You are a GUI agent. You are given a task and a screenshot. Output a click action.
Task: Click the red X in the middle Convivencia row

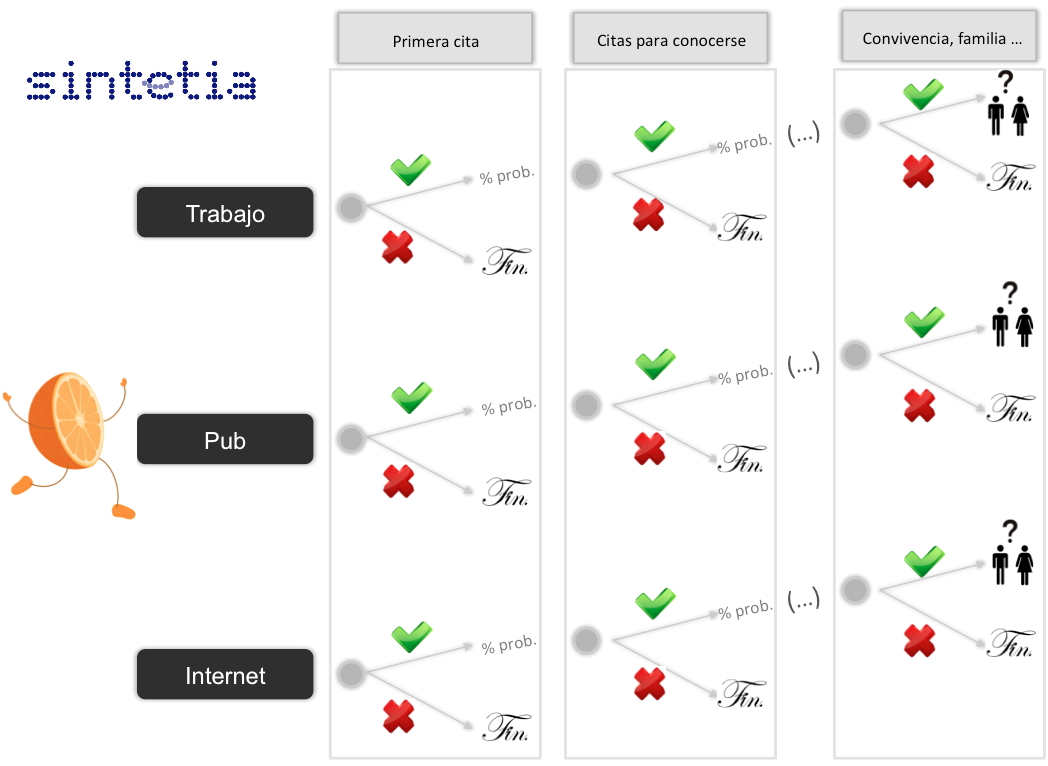[x=920, y=405]
